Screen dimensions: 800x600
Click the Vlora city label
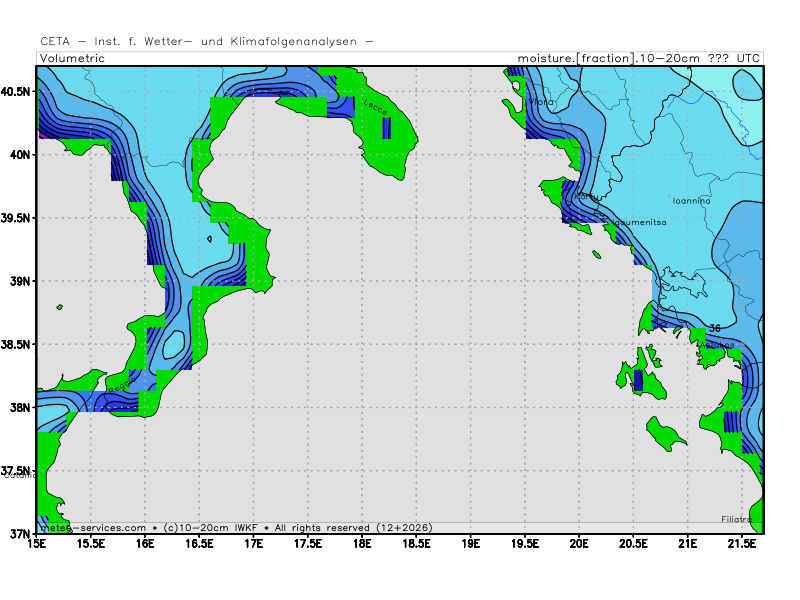click(541, 102)
